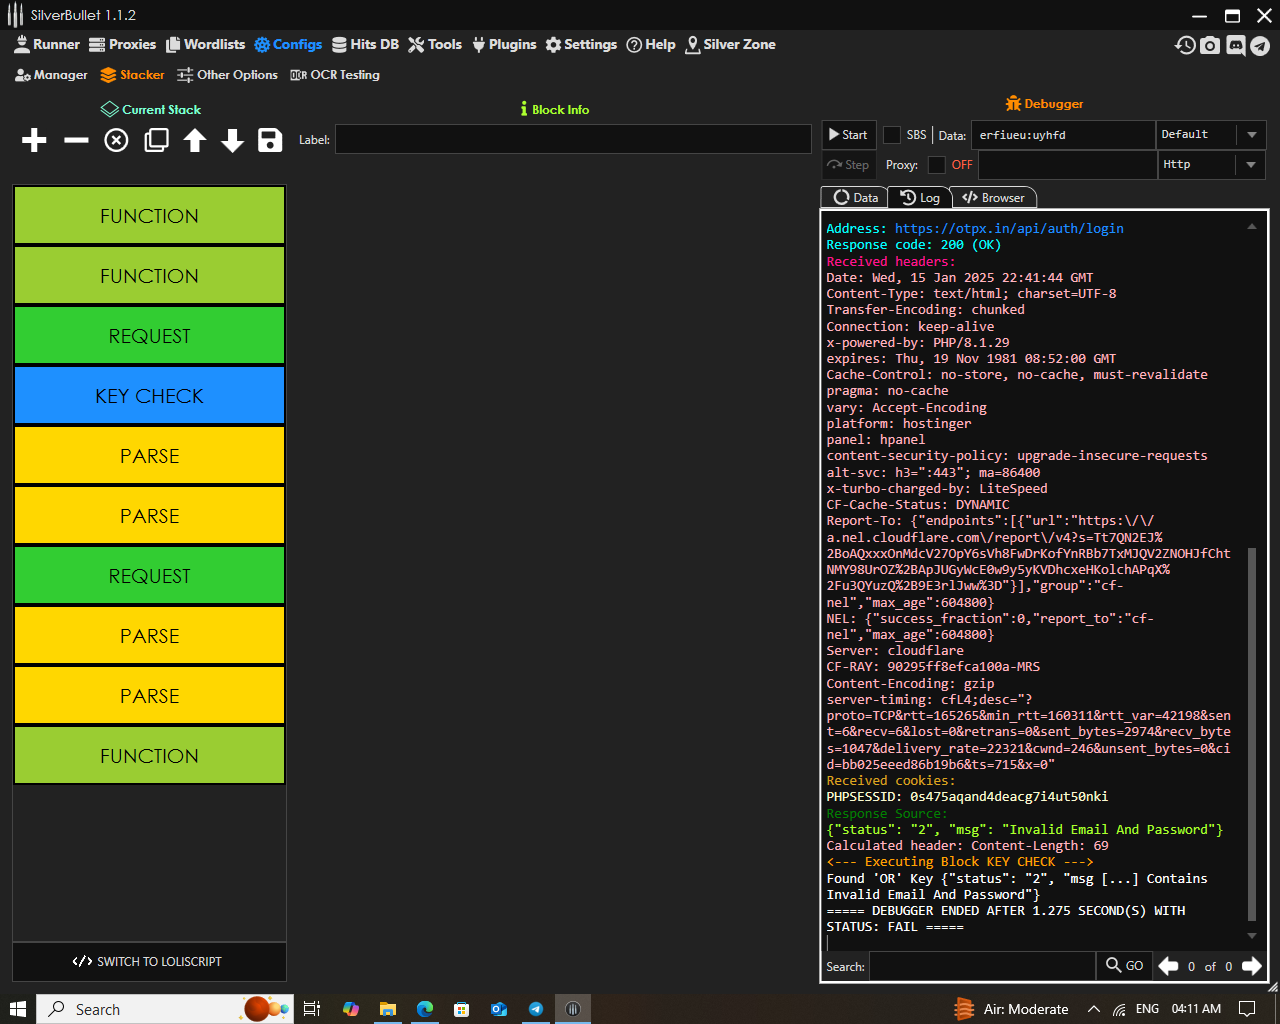Open Copilot from taskbar

[350, 1009]
